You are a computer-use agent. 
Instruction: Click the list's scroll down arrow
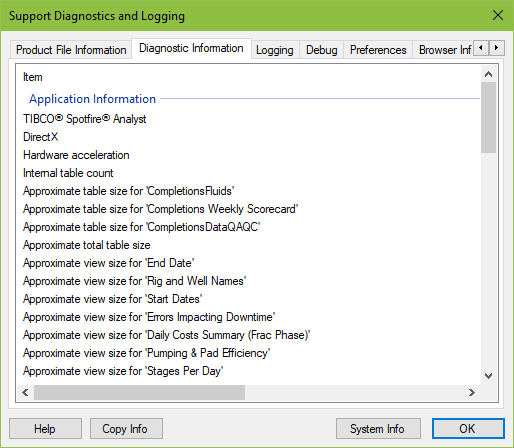coord(488,376)
